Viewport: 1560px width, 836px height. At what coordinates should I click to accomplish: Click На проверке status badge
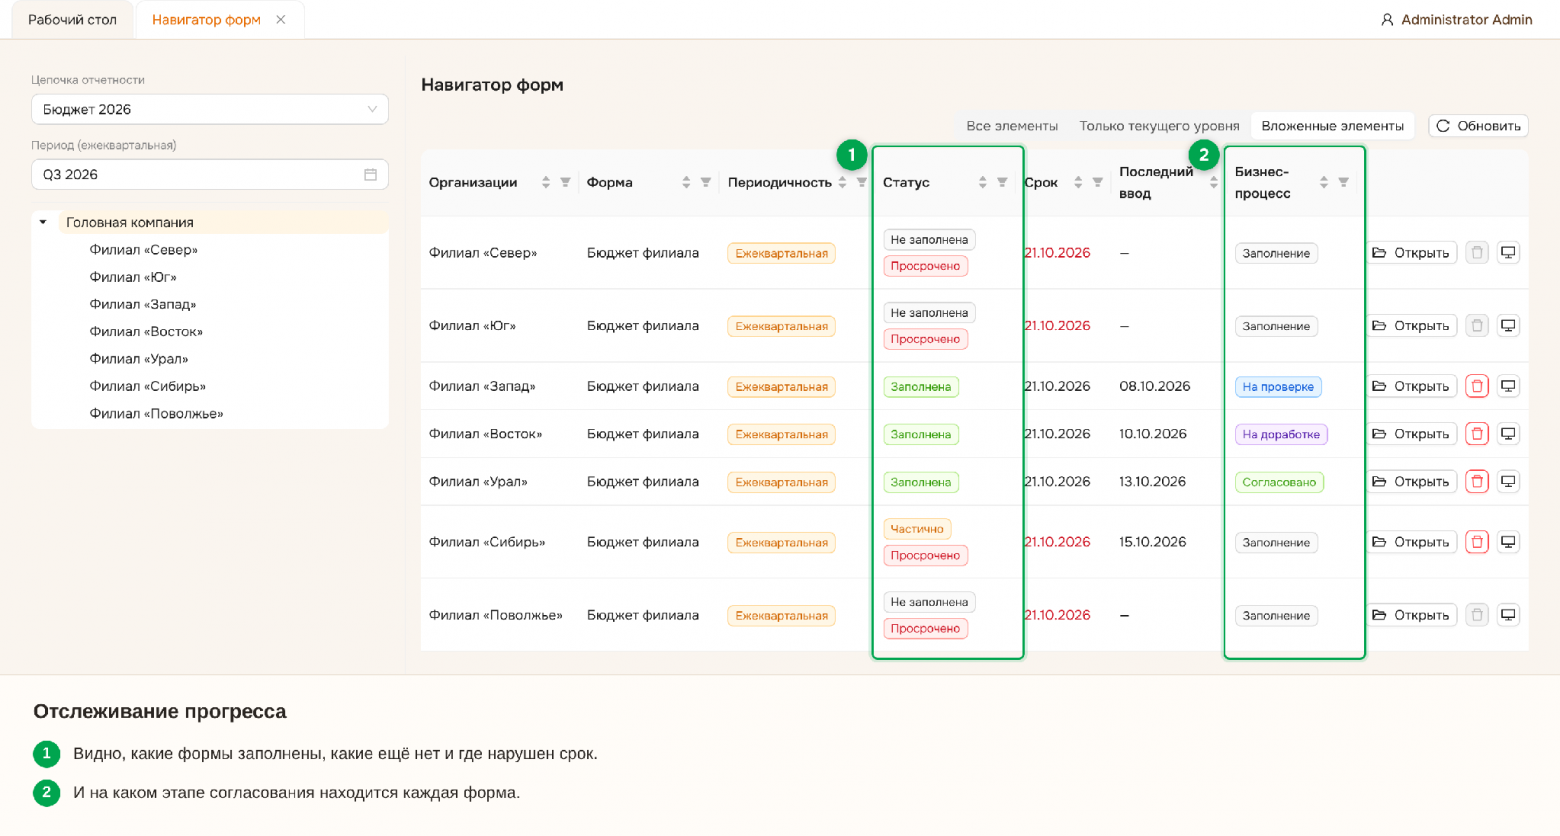(x=1278, y=387)
